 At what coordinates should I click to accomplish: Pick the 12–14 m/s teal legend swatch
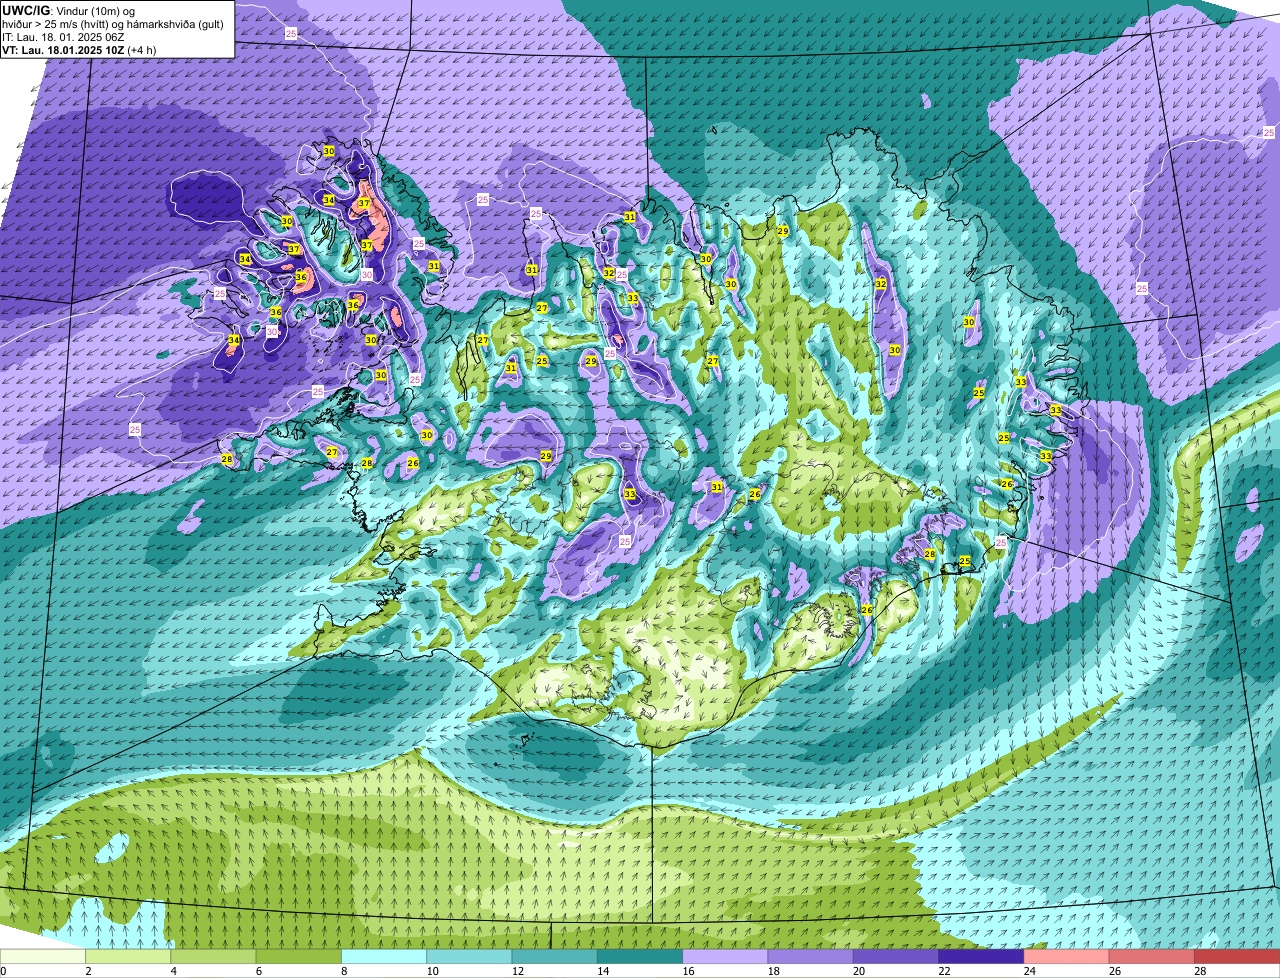point(555,957)
